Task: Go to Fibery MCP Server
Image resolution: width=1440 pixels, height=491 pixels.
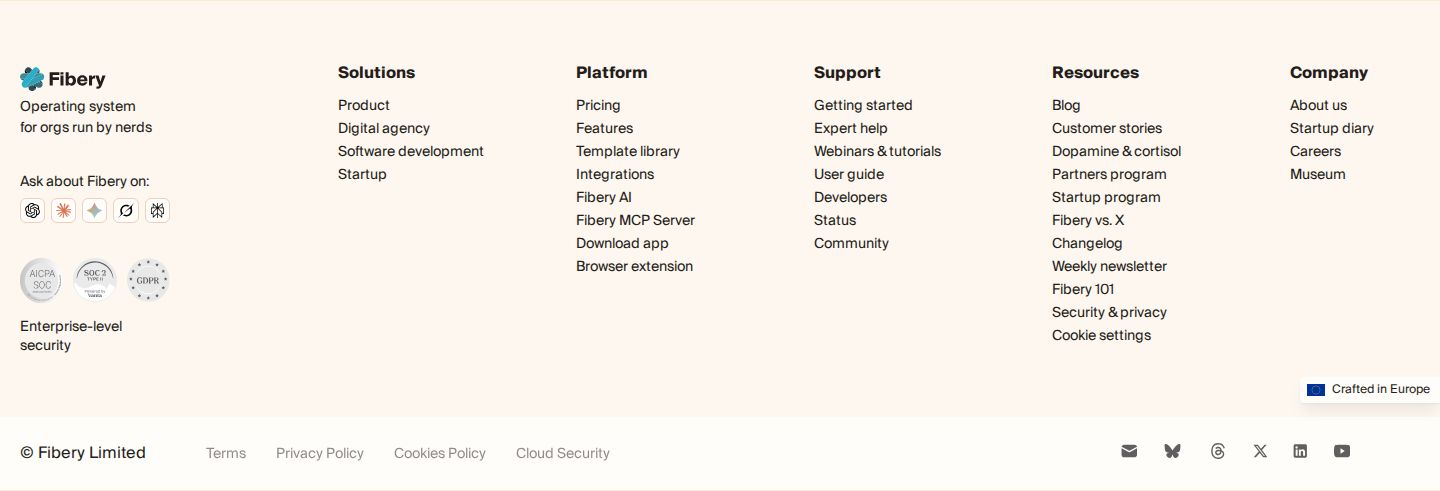Action: (635, 220)
